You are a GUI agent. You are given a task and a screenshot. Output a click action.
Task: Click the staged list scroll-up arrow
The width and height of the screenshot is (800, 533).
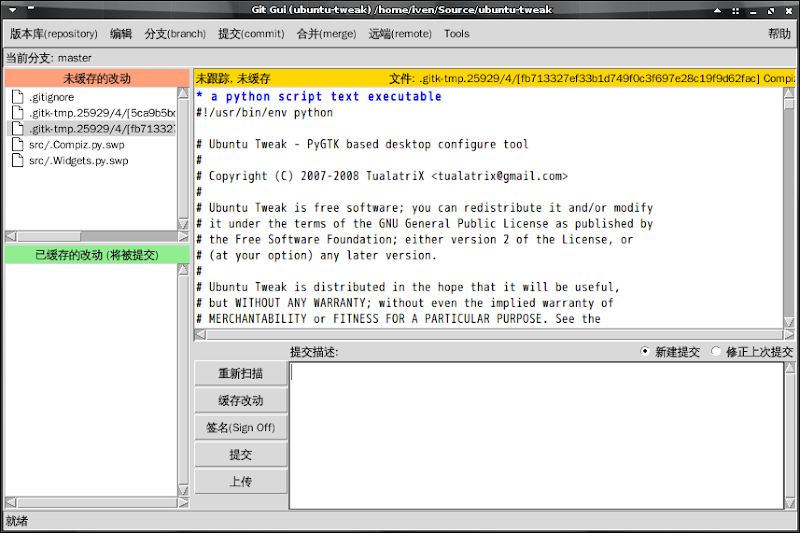(184, 270)
